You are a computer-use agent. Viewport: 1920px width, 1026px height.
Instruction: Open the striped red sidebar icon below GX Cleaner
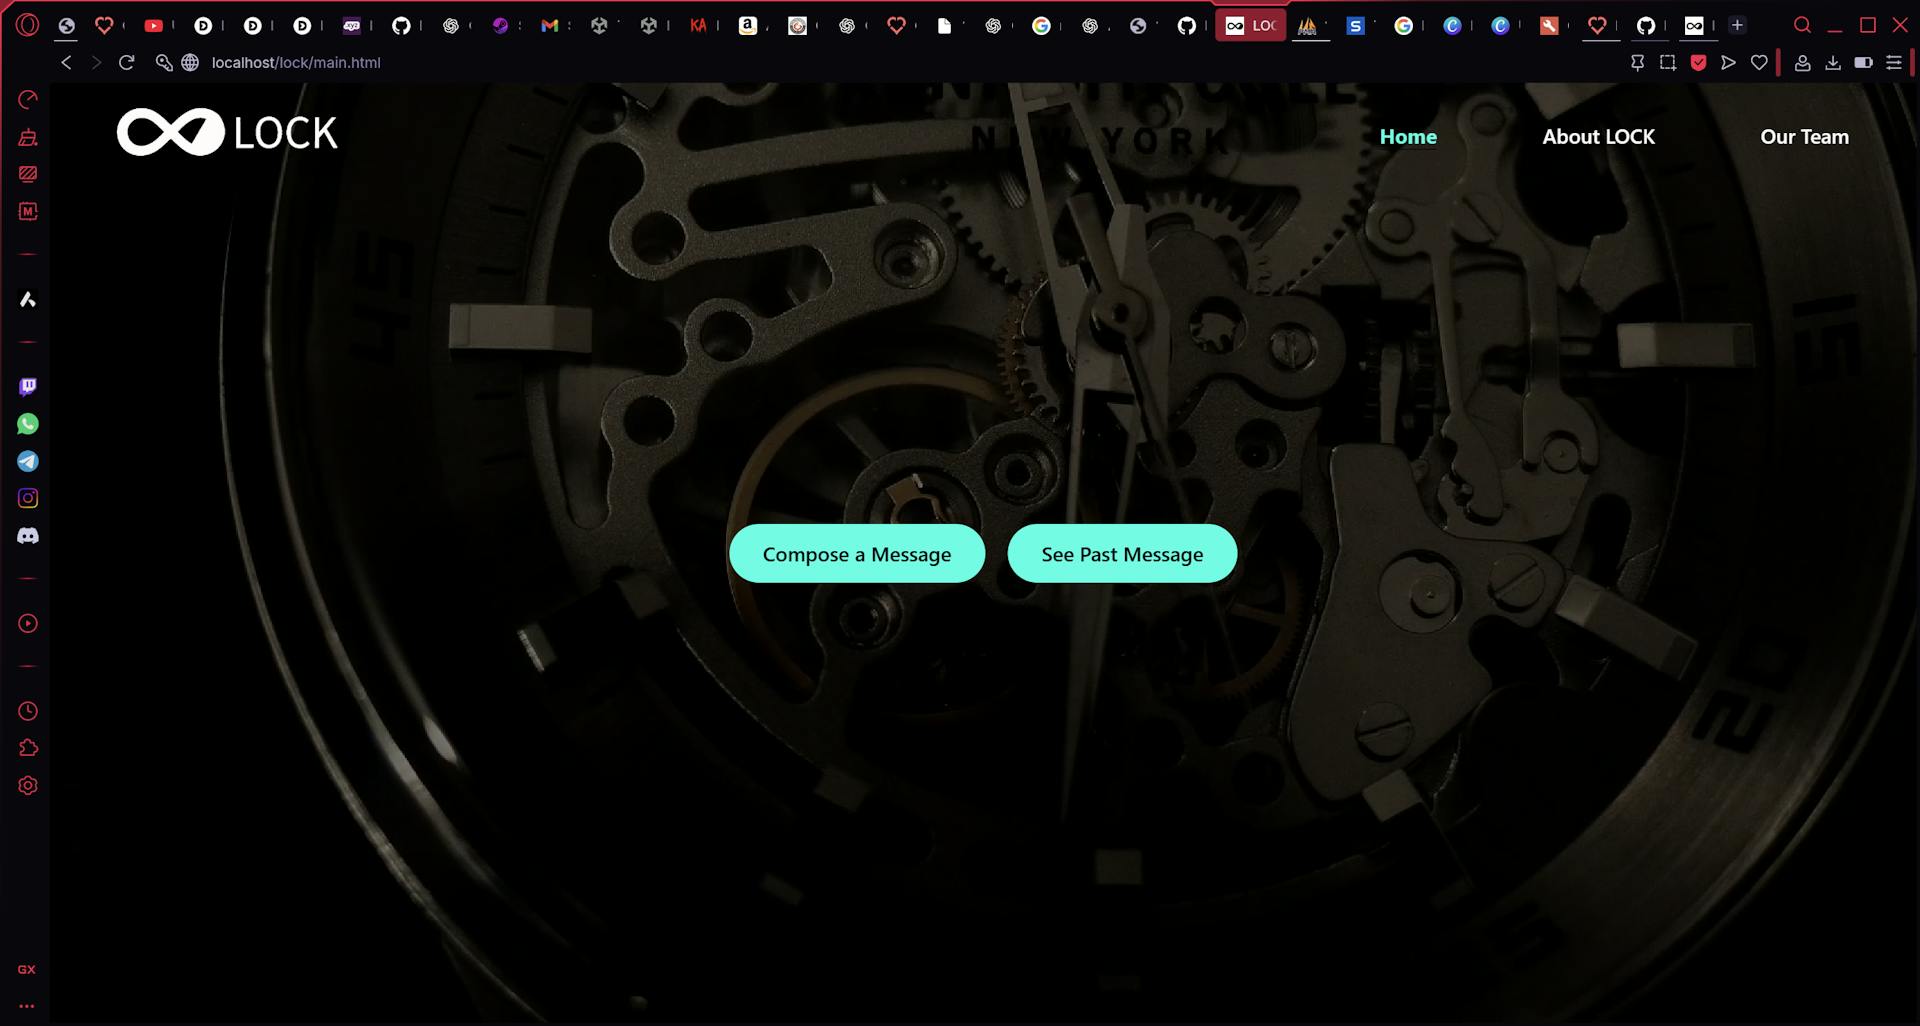coord(28,174)
